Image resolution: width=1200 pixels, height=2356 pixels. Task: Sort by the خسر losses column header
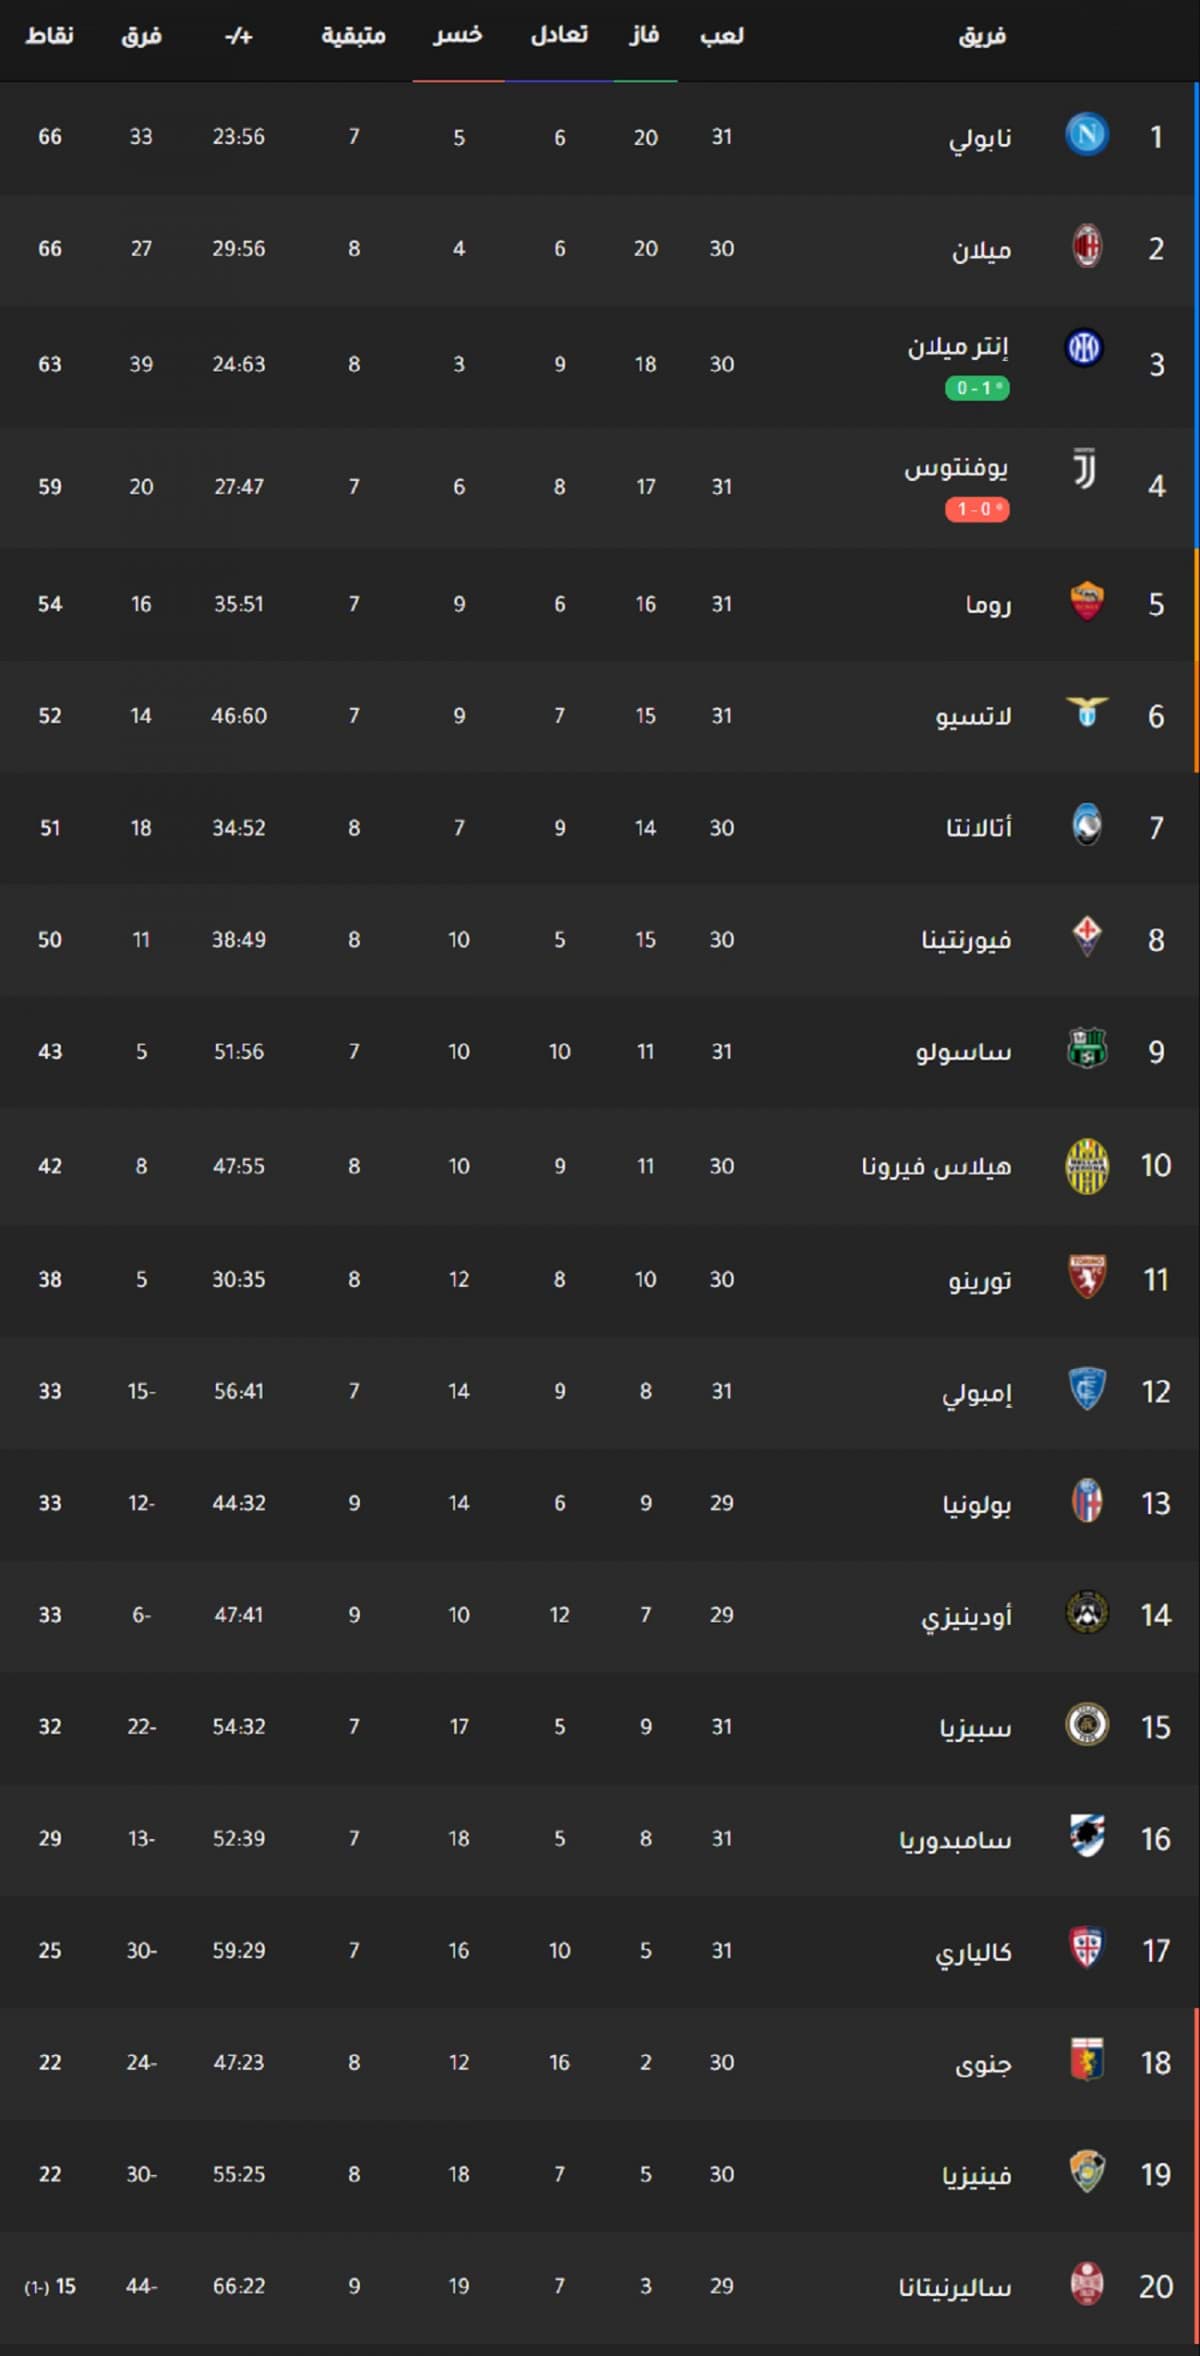[458, 36]
